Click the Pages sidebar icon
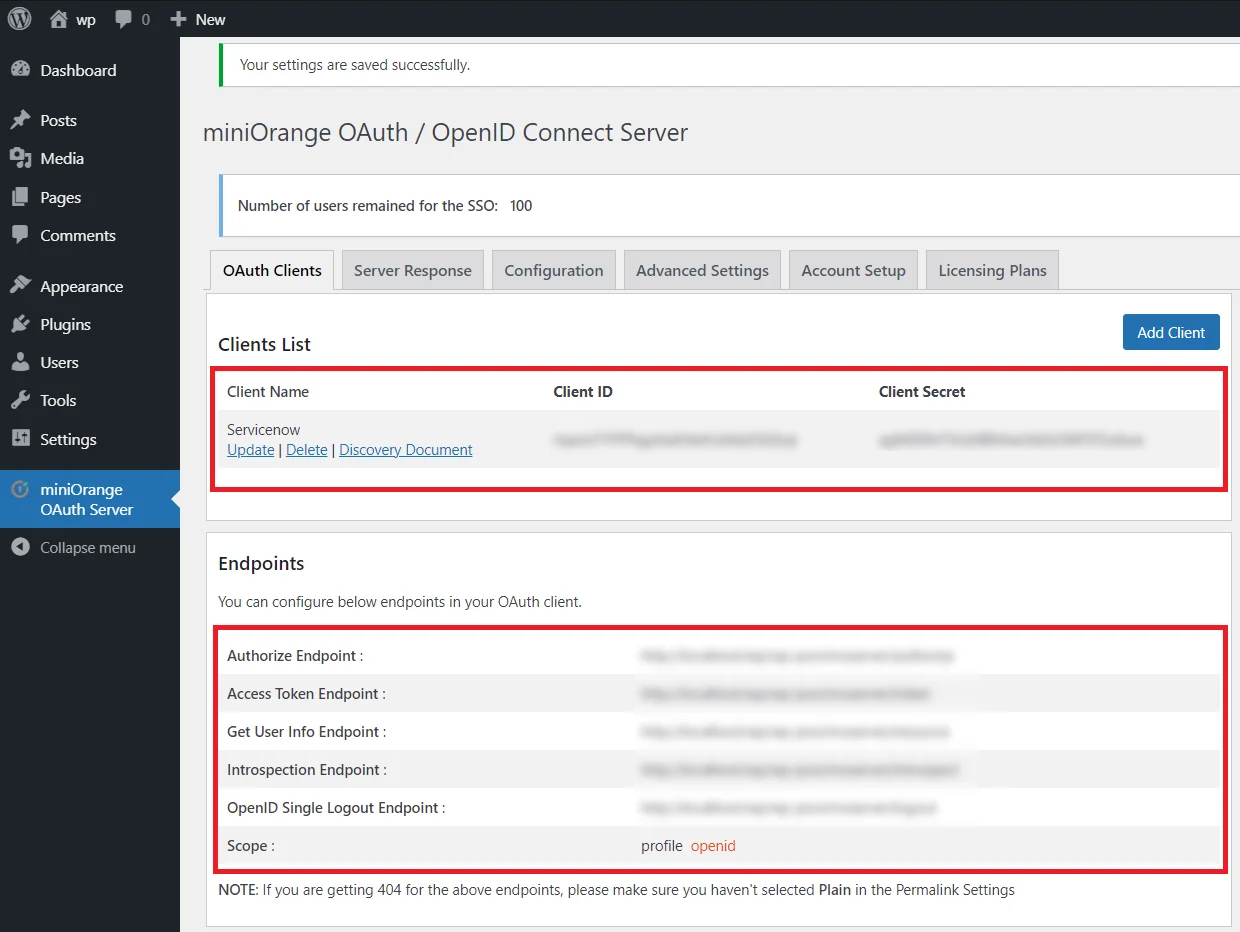The height and width of the screenshot is (932, 1240). pos(20,197)
